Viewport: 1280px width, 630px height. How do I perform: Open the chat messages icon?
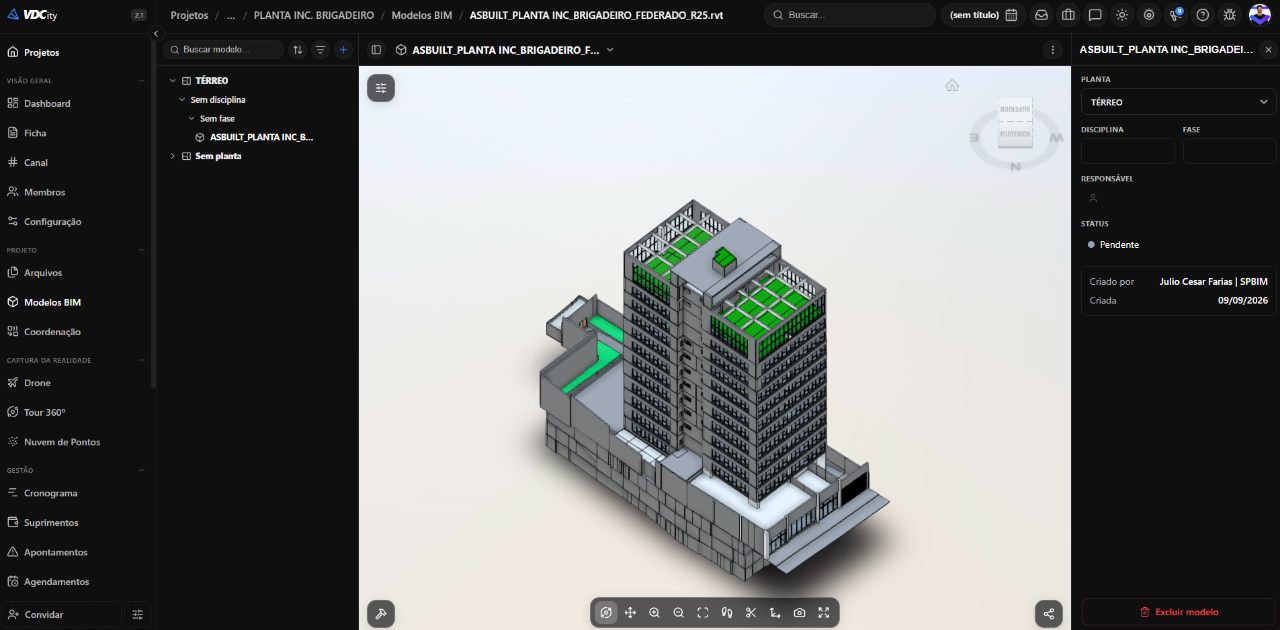(x=1095, y=15)
